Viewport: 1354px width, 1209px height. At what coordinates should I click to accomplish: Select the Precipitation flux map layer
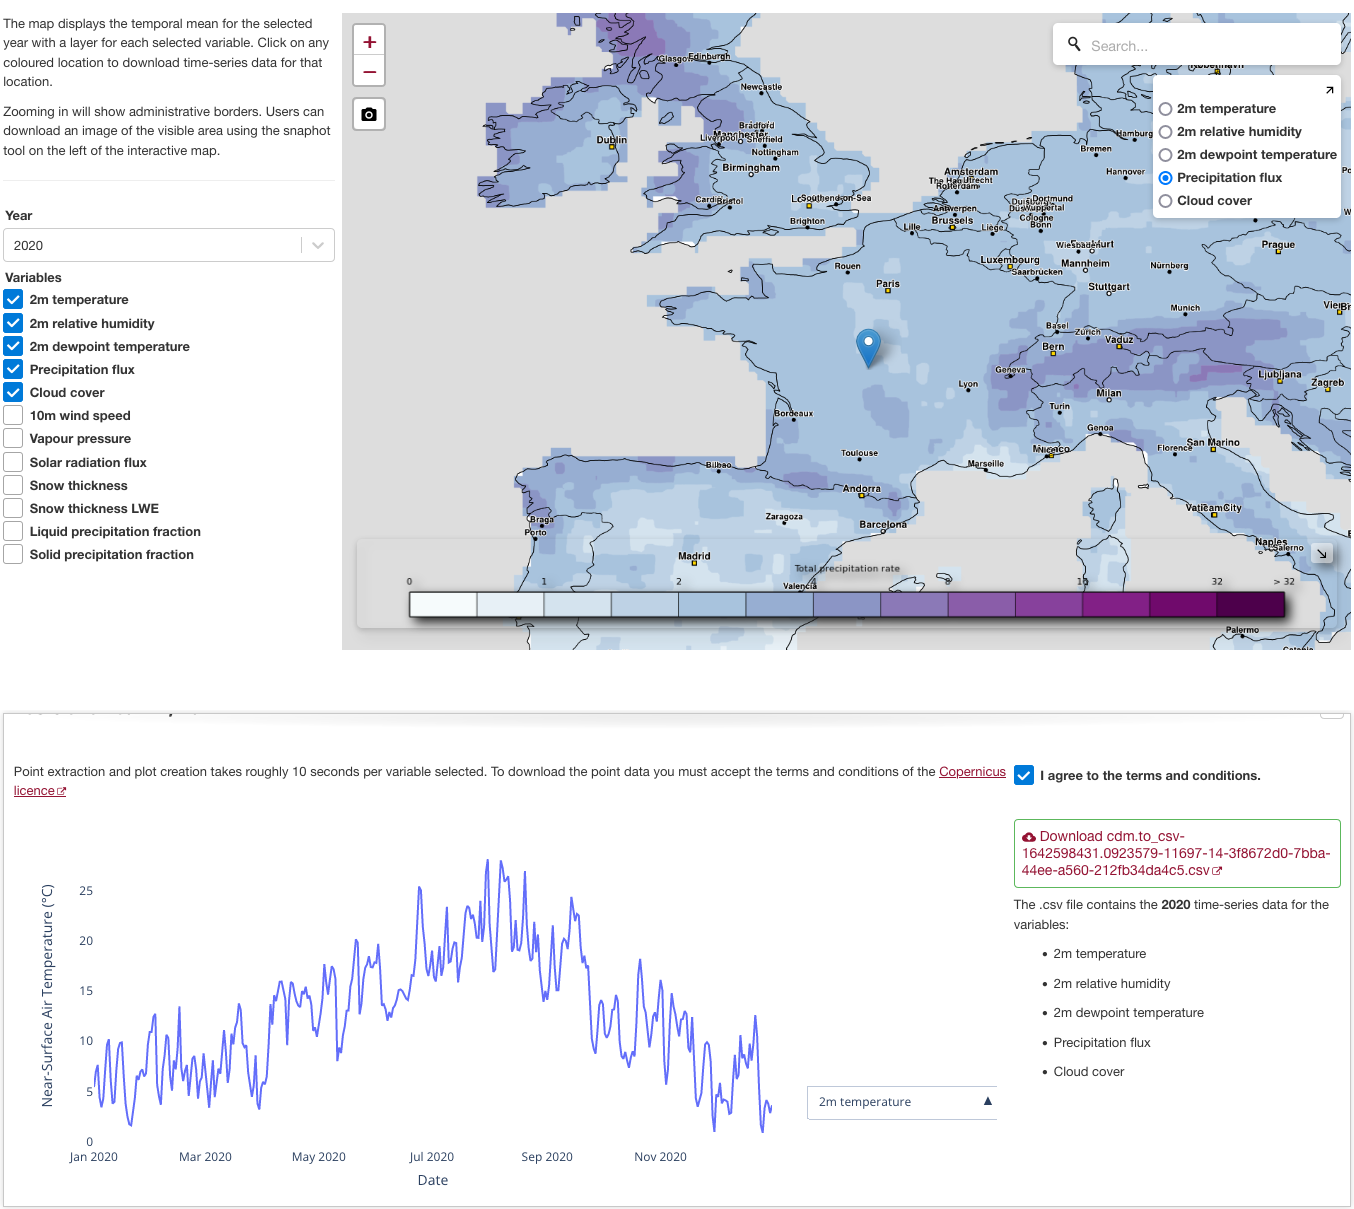click(x=1165, y=178)
